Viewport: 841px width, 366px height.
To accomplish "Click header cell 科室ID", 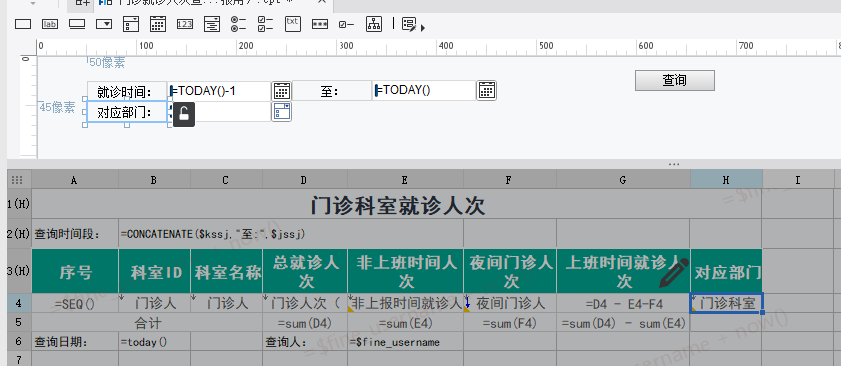I will click(x=154, y=272).
